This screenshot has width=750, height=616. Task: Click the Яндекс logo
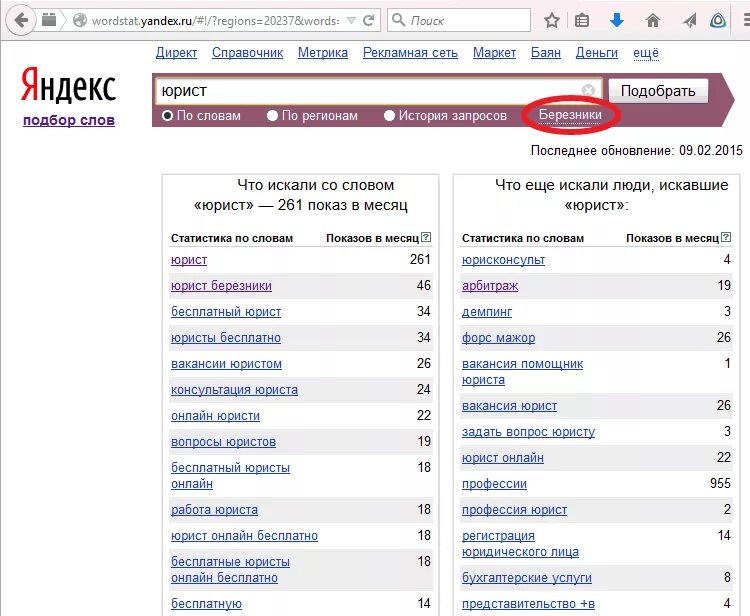click(x=68, y=85)
